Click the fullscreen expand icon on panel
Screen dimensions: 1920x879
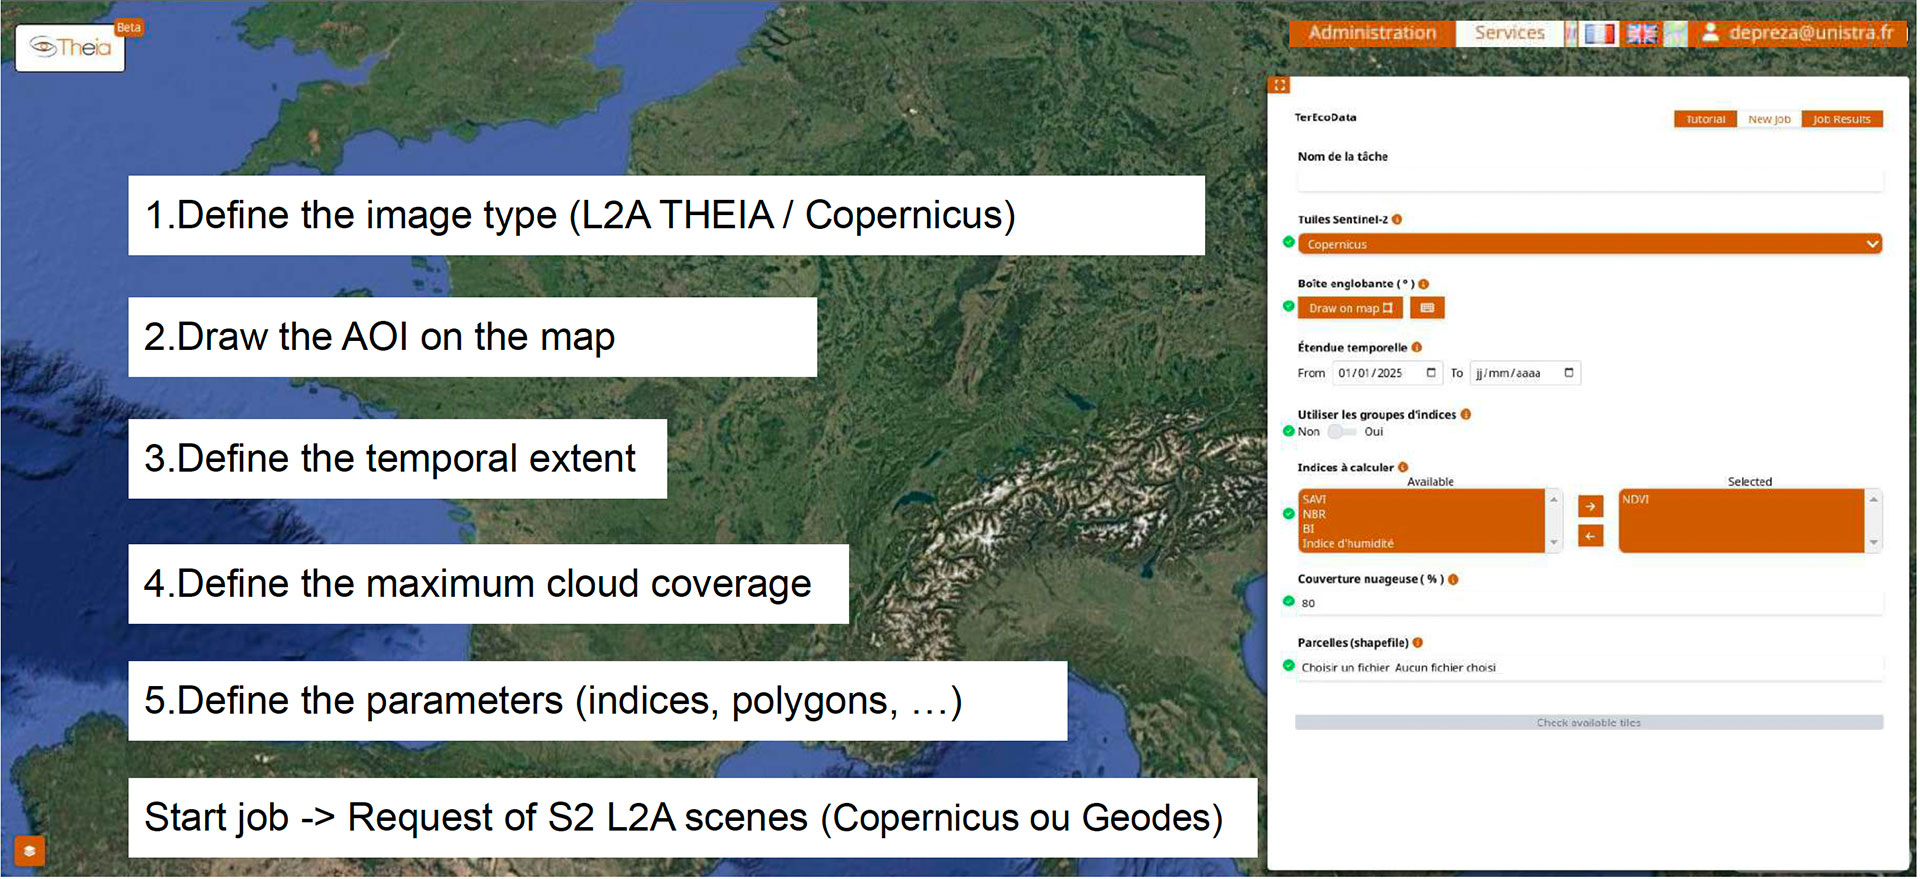(x=1280, y=86)
